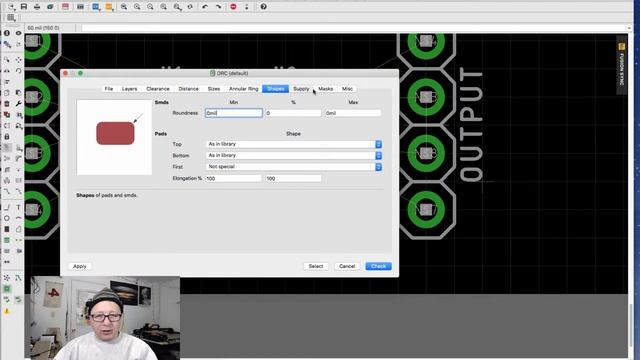Click the Zoom select magnifier icon
The height and width of the screenshot is (360, 640).
177,7
